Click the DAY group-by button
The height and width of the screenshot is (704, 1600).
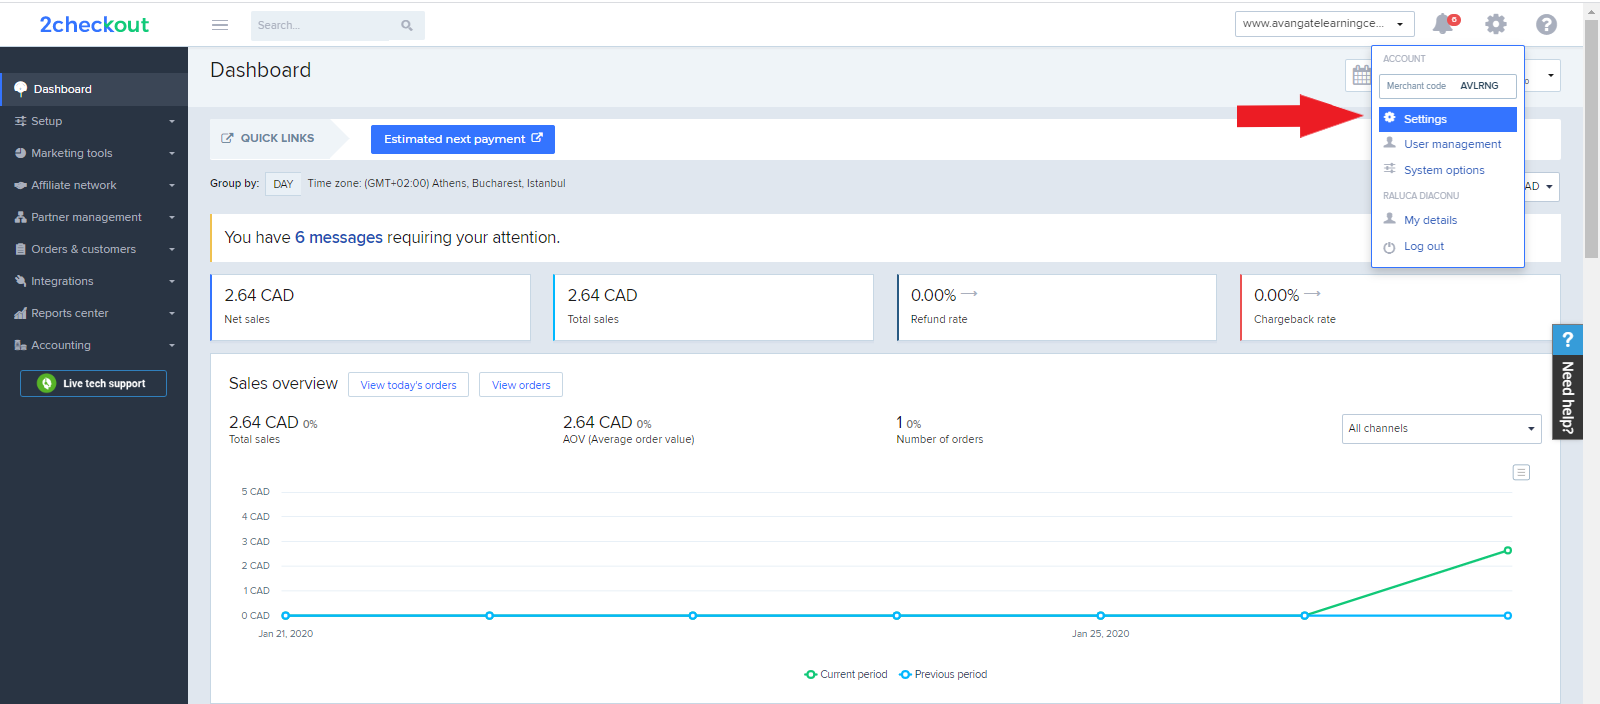[283, 184]
